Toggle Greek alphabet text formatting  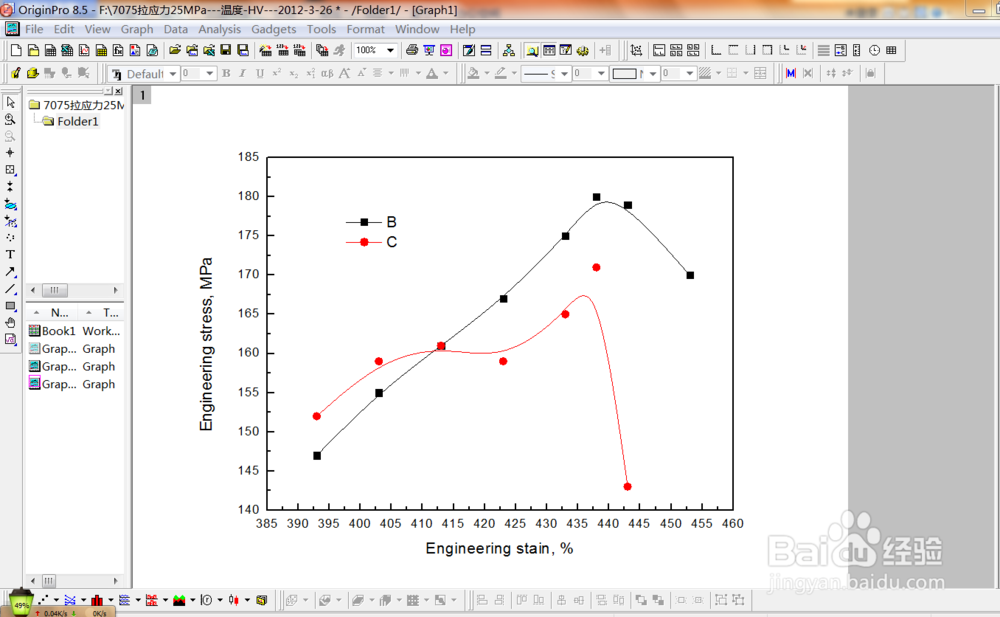[x=327, y=73]
